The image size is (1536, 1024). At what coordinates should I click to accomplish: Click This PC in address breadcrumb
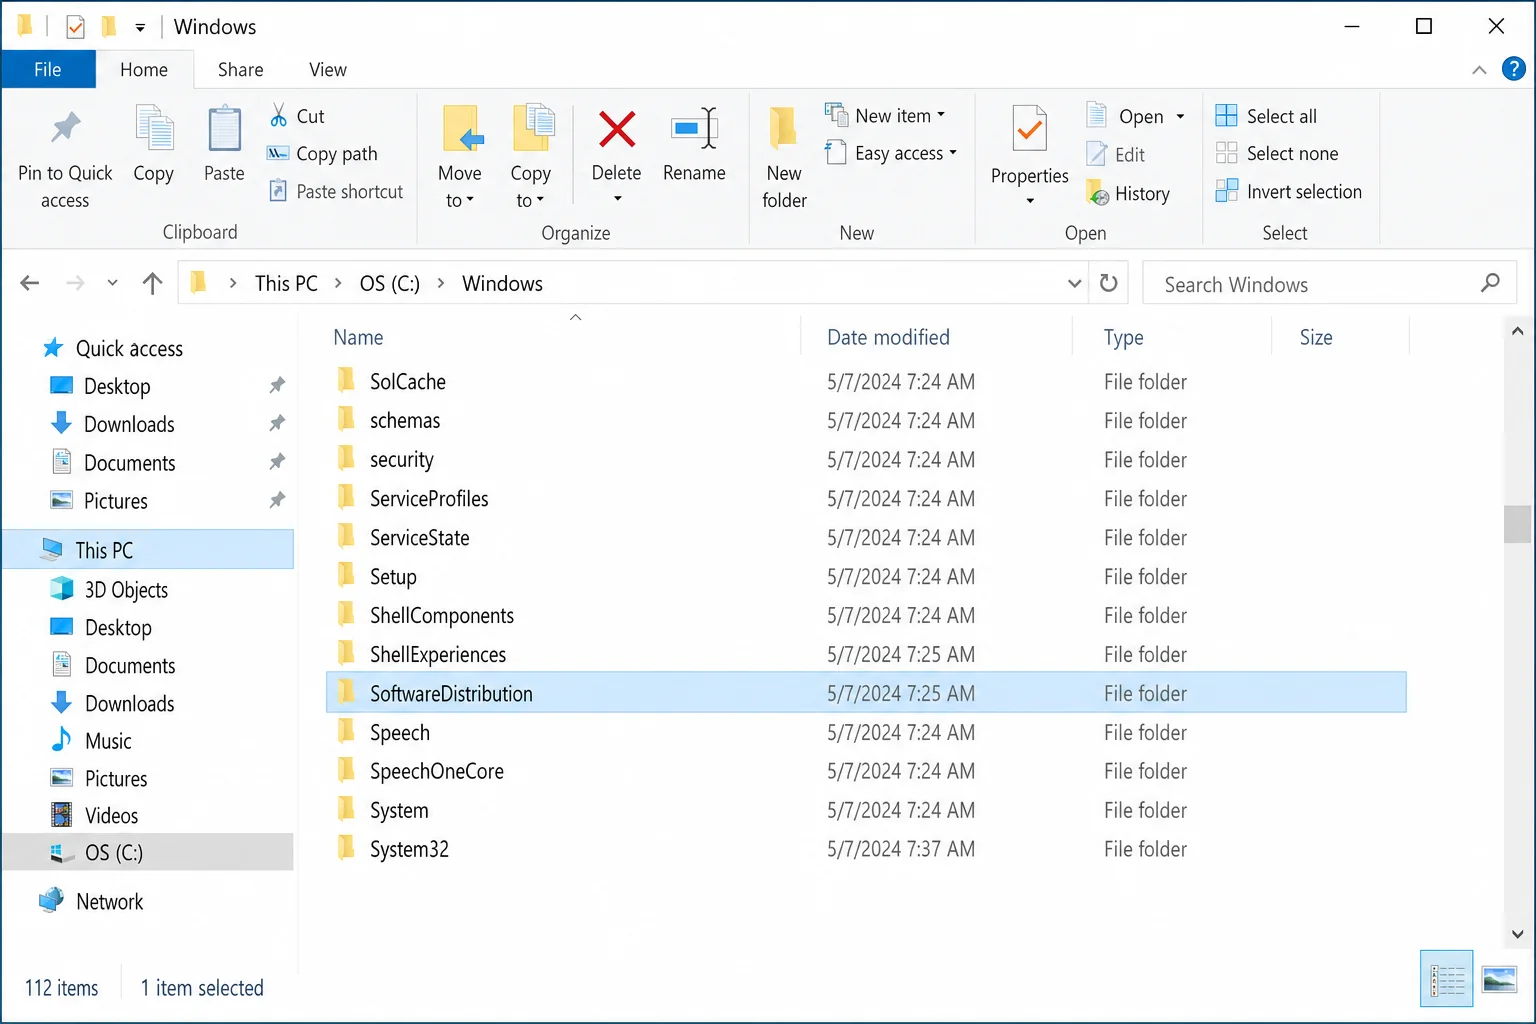click(286, 284)
